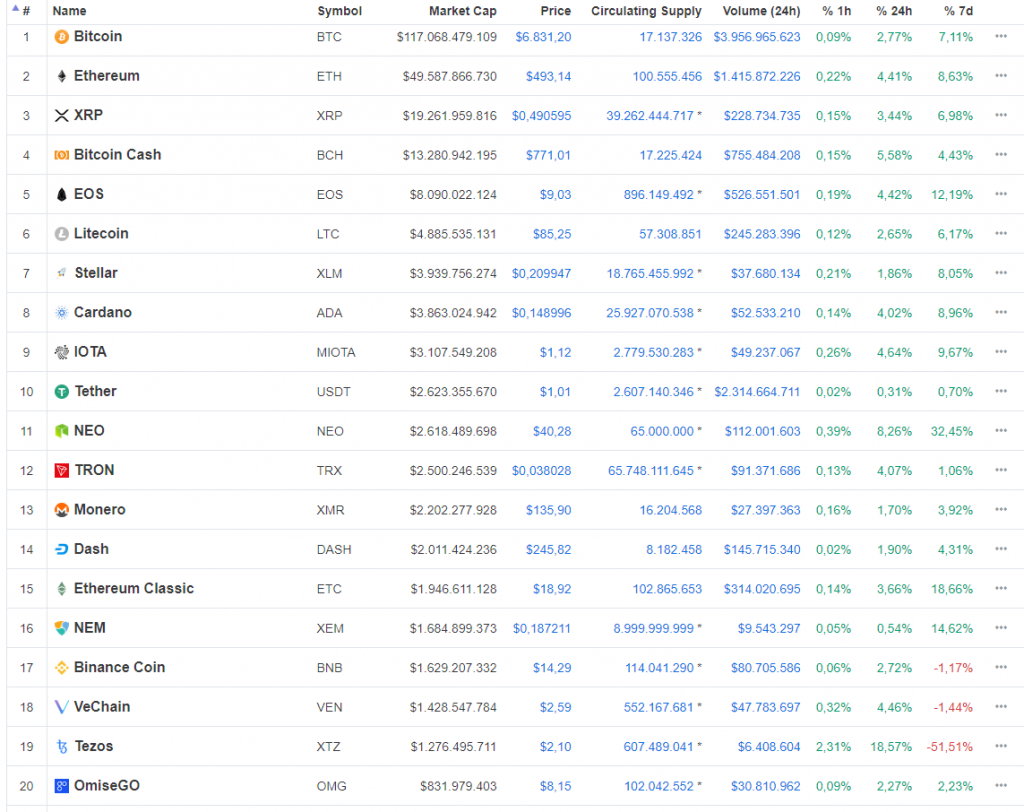Viewport: 1024px width, 812px height.
Task: Click the XRP logo icon
Action: tap(61, 116)
